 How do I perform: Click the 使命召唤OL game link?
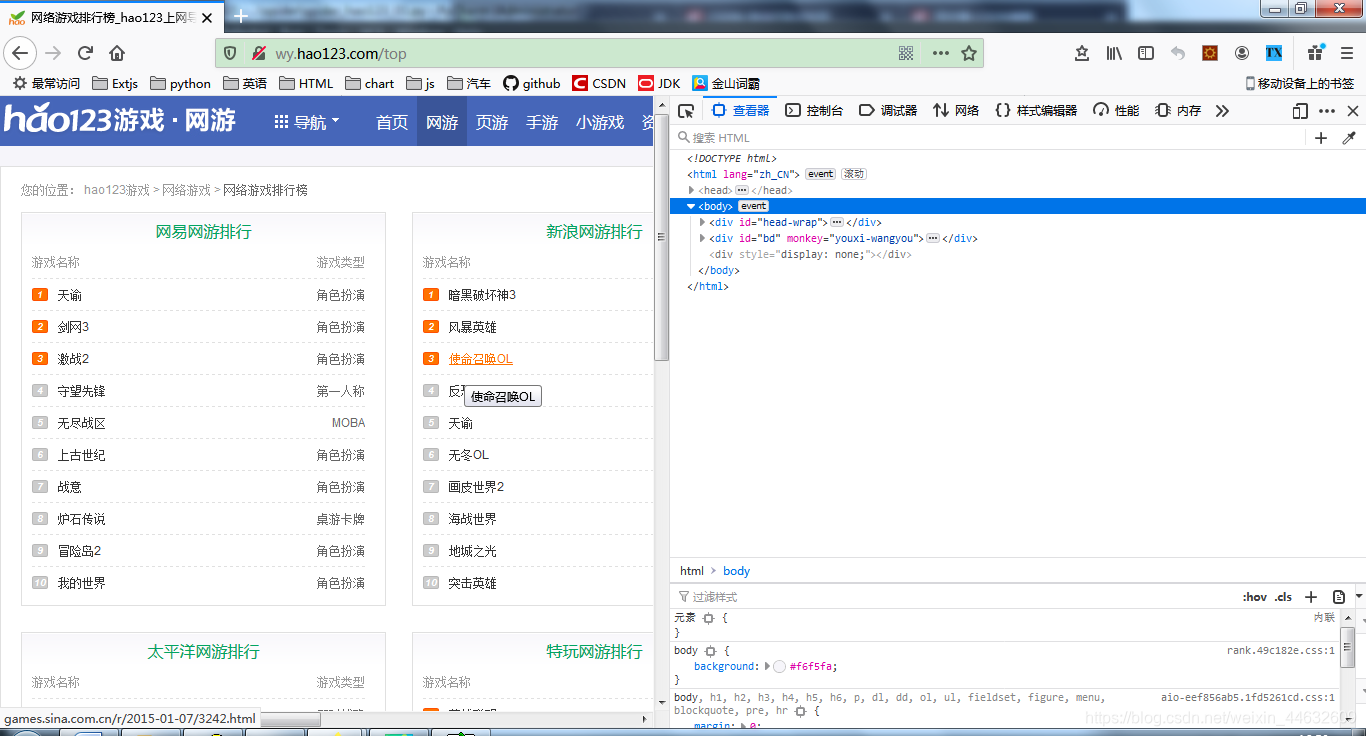point(480,359)
